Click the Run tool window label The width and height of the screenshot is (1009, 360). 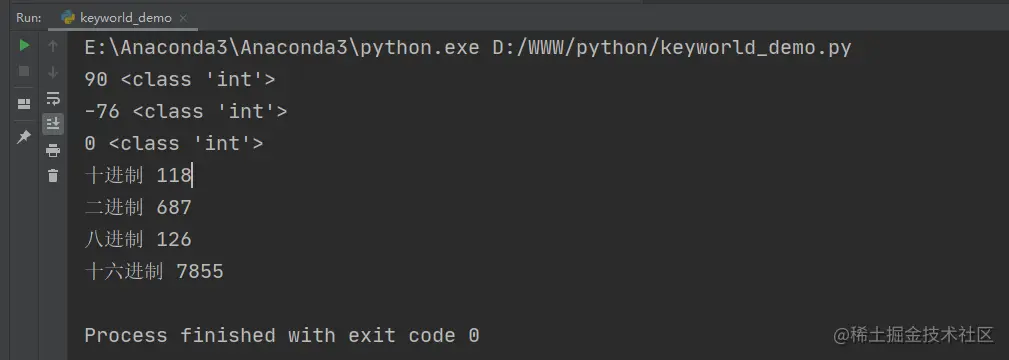point(29,18)
